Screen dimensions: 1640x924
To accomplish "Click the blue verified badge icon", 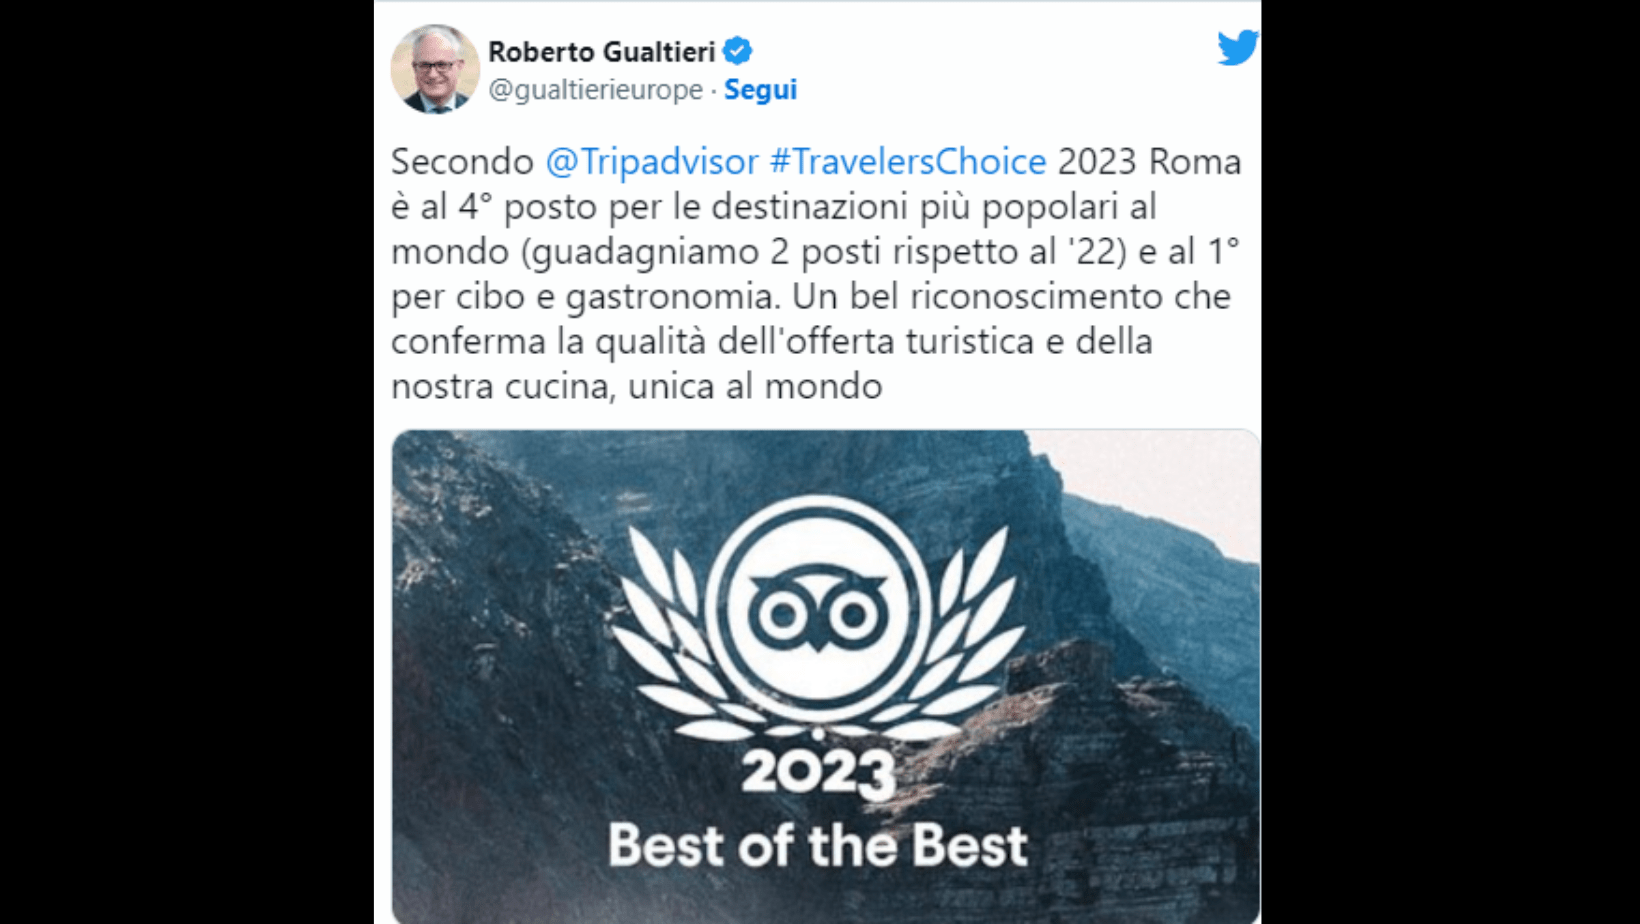I will [738, 51].
